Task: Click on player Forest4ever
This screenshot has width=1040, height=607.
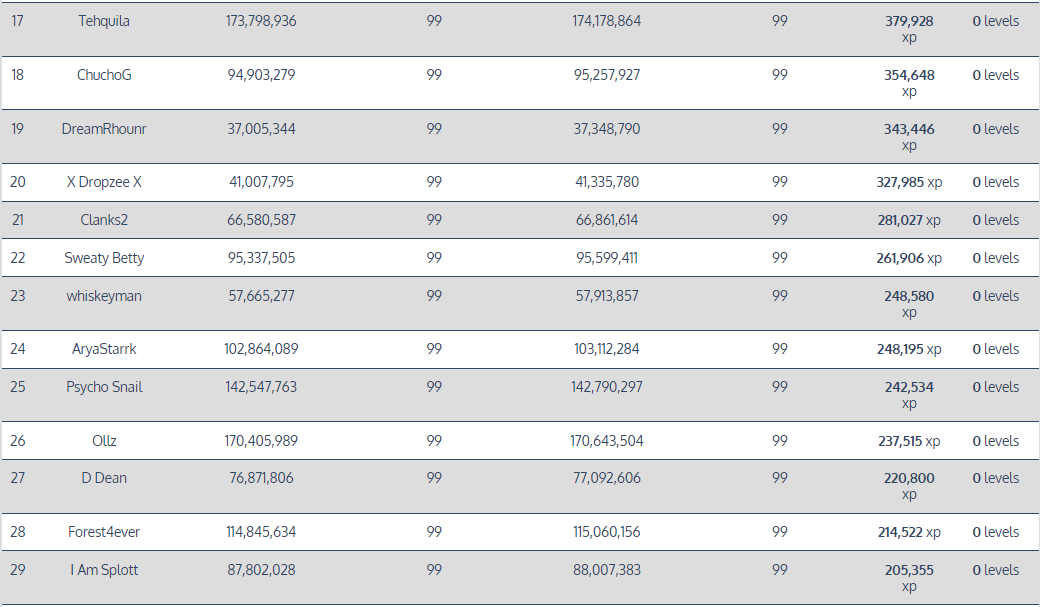Action: (x=104, y=532)
